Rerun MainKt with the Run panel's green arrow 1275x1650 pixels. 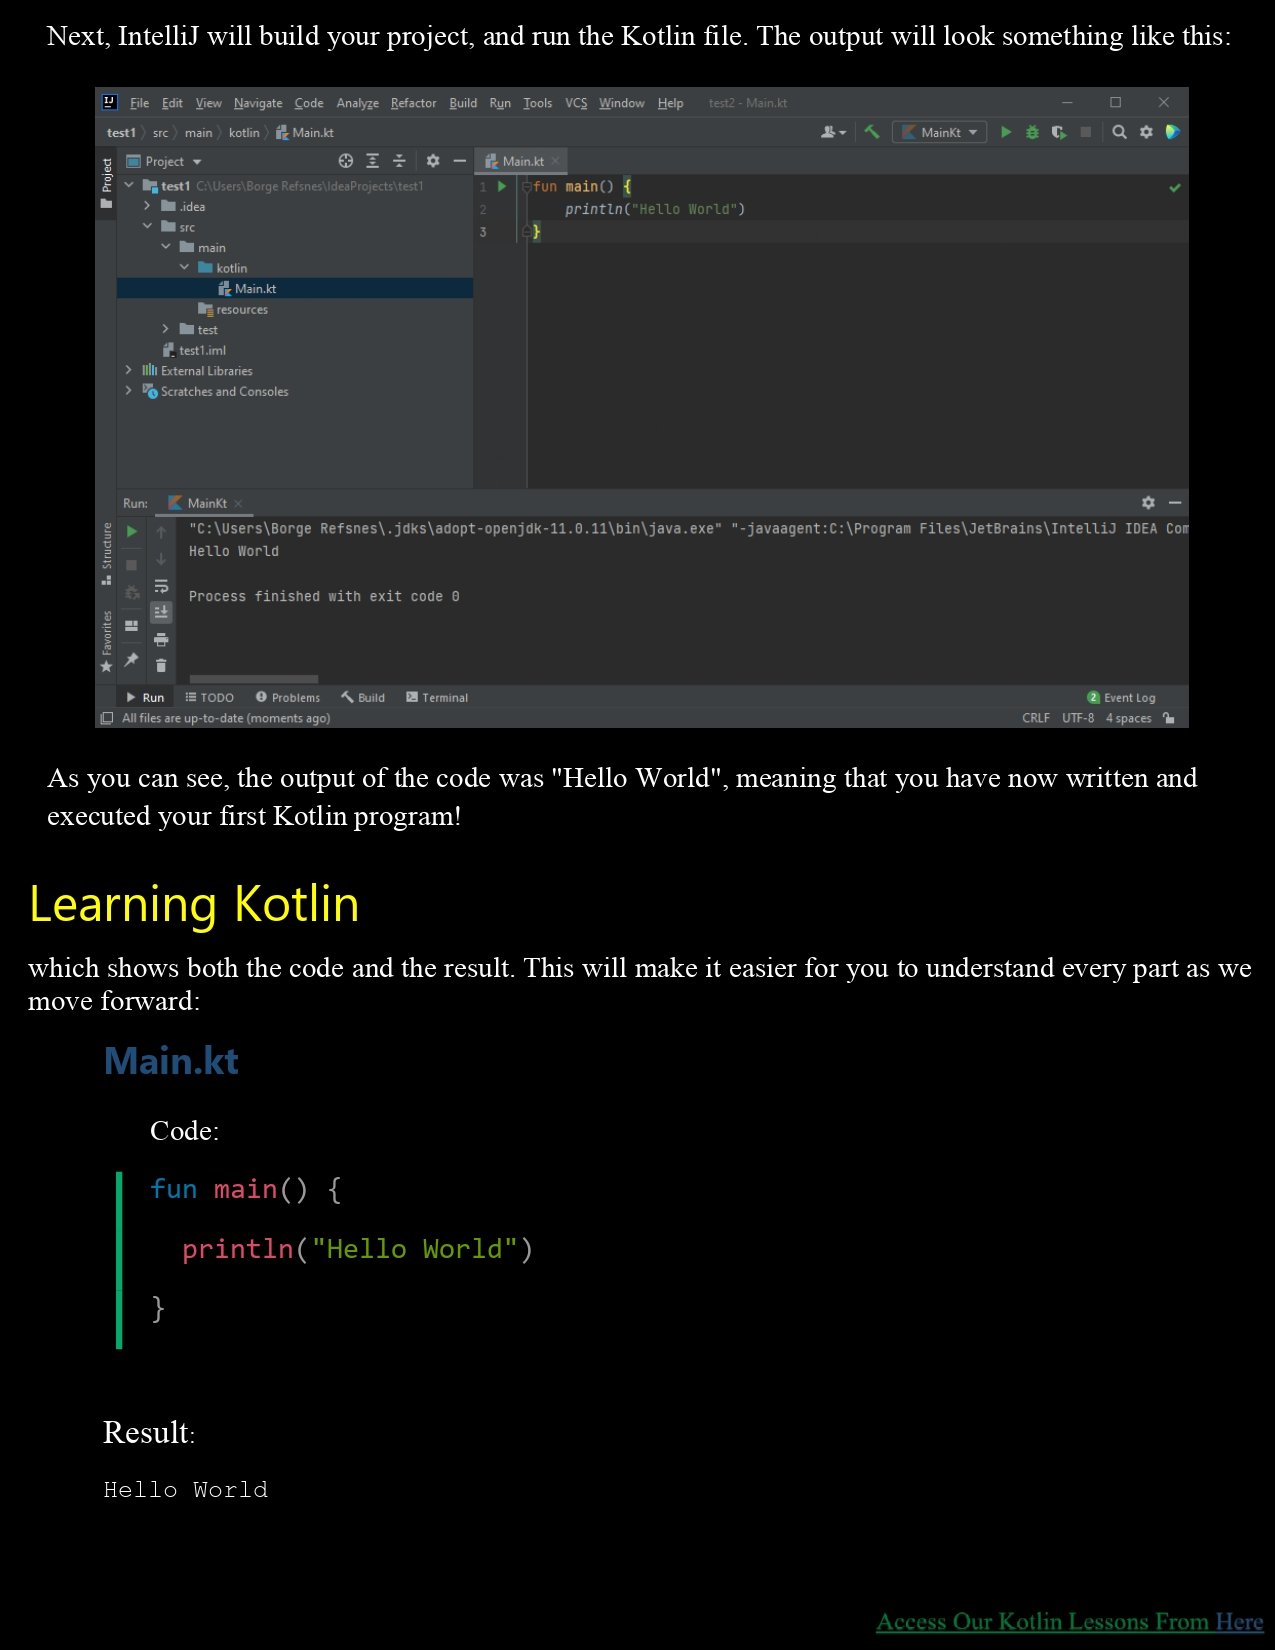point(132,532)
